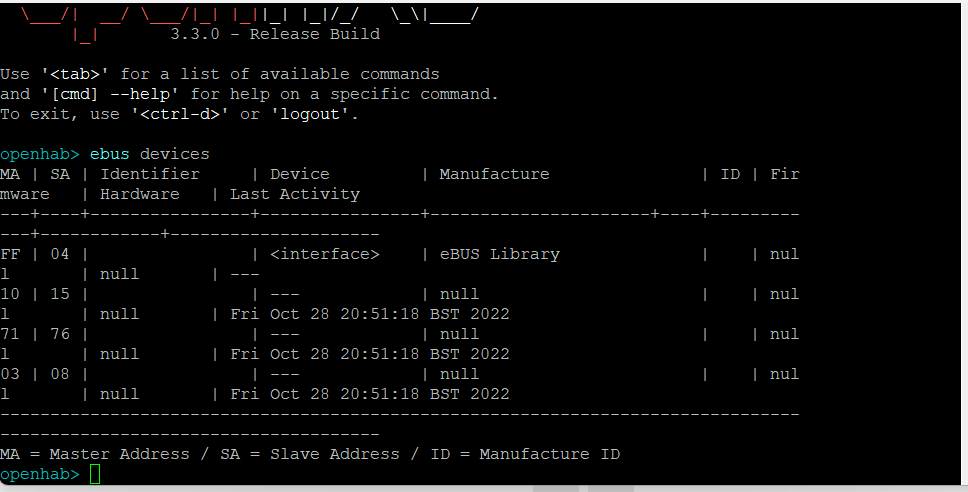968x492 pixels.
Task: Click the 'Hardware' column header
Action: [140, 194]
